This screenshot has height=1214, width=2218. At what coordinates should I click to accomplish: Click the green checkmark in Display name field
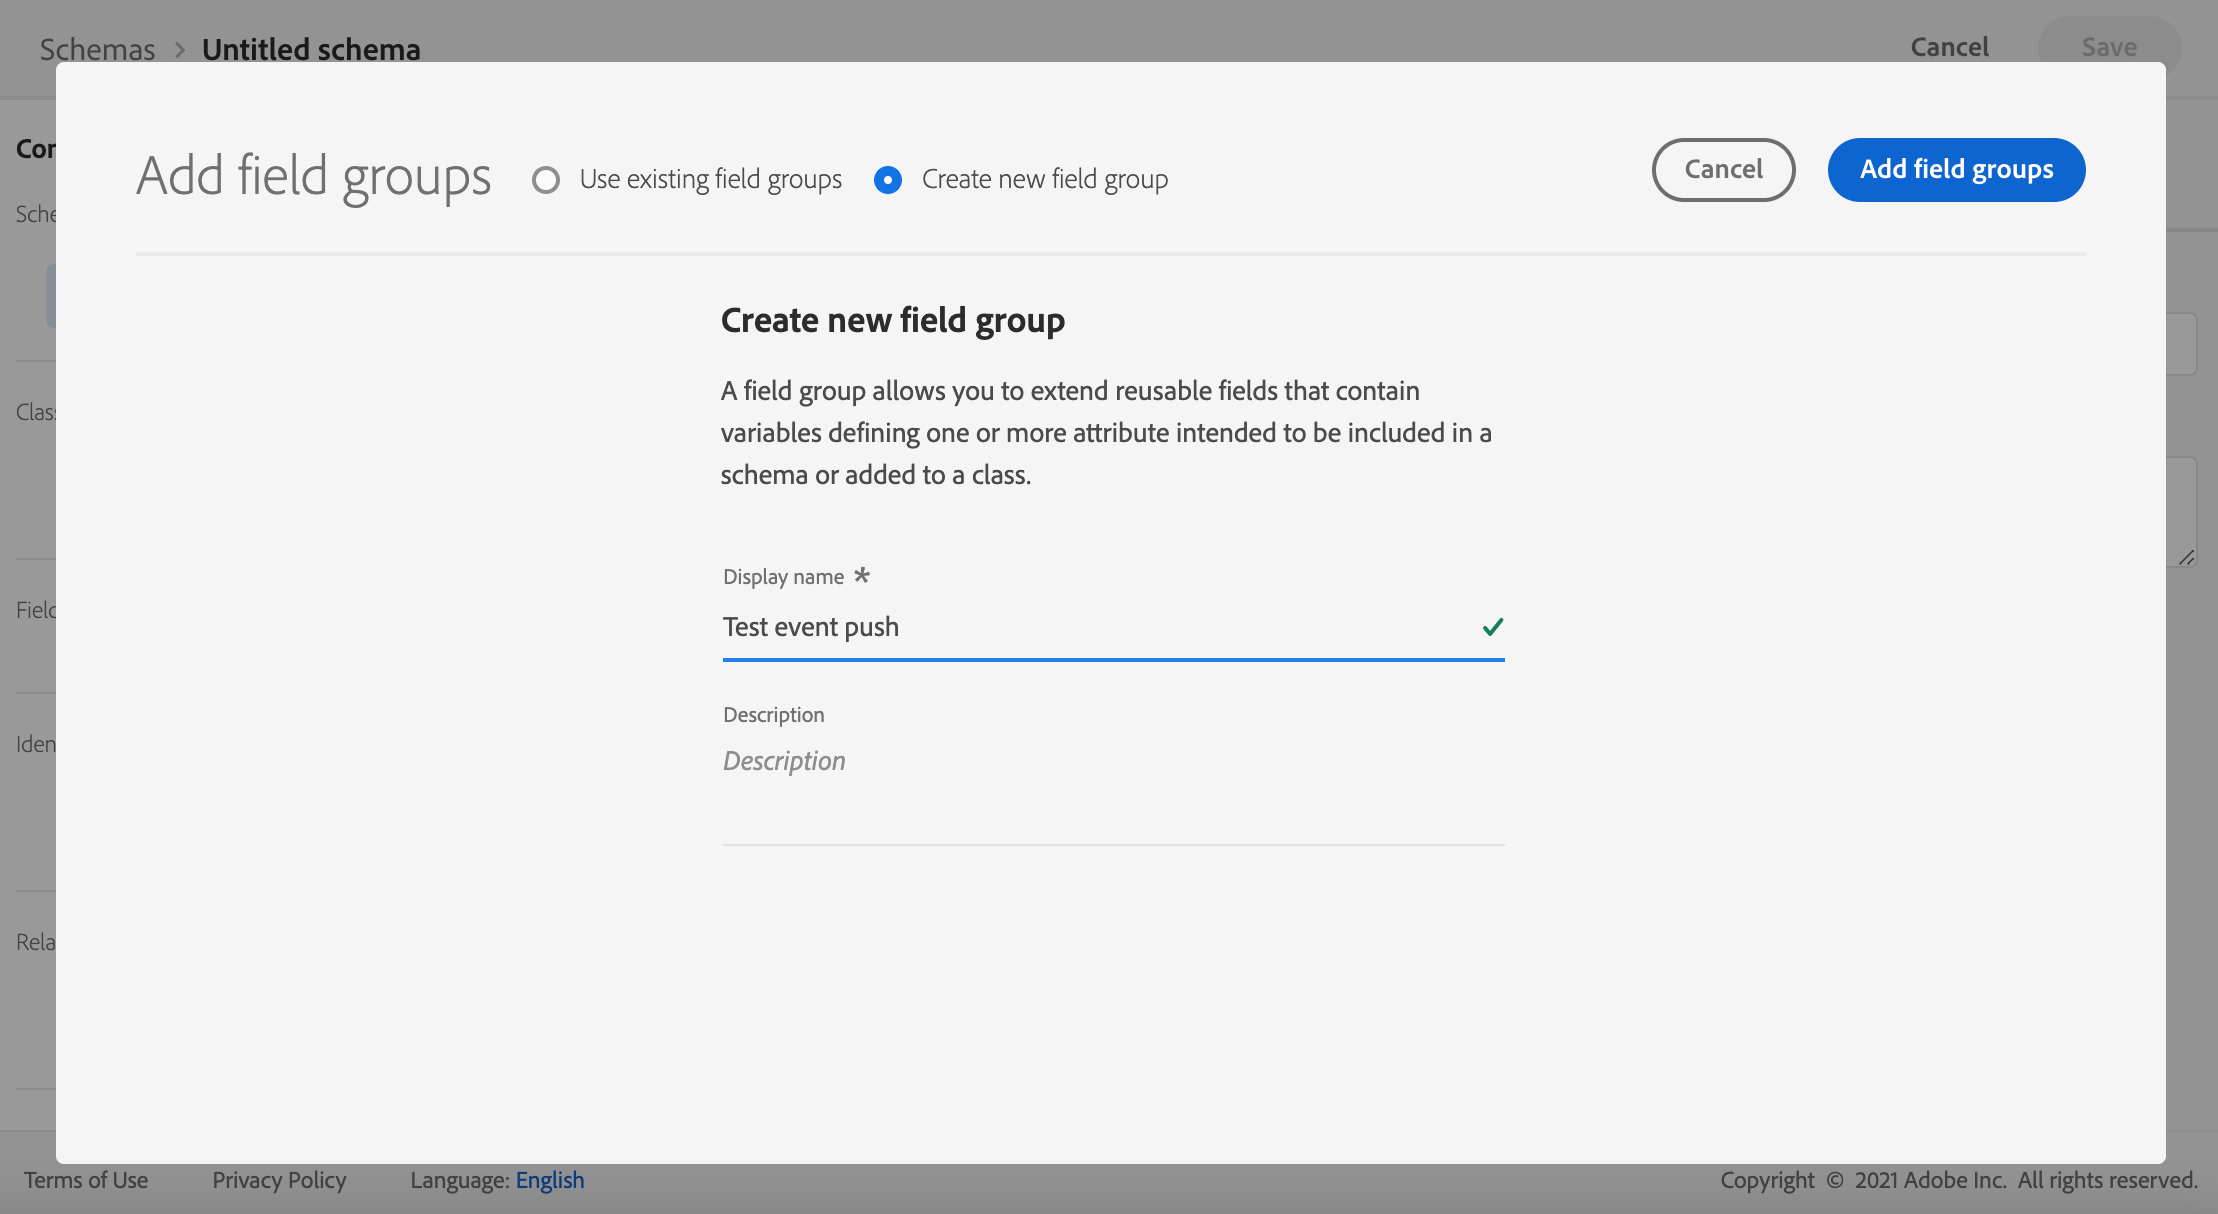(x=1492, y=627)
